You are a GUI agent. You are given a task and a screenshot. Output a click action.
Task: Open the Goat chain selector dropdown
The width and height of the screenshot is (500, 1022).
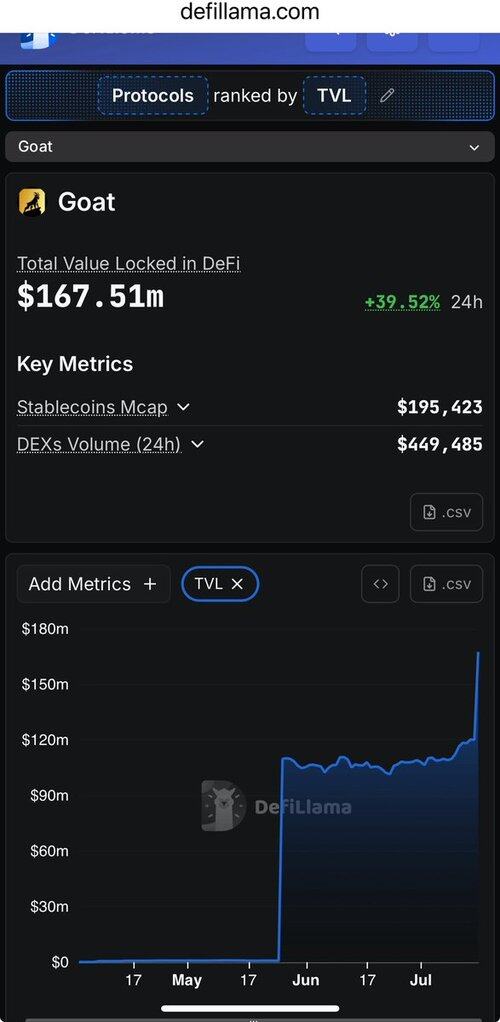click(250, 147)
